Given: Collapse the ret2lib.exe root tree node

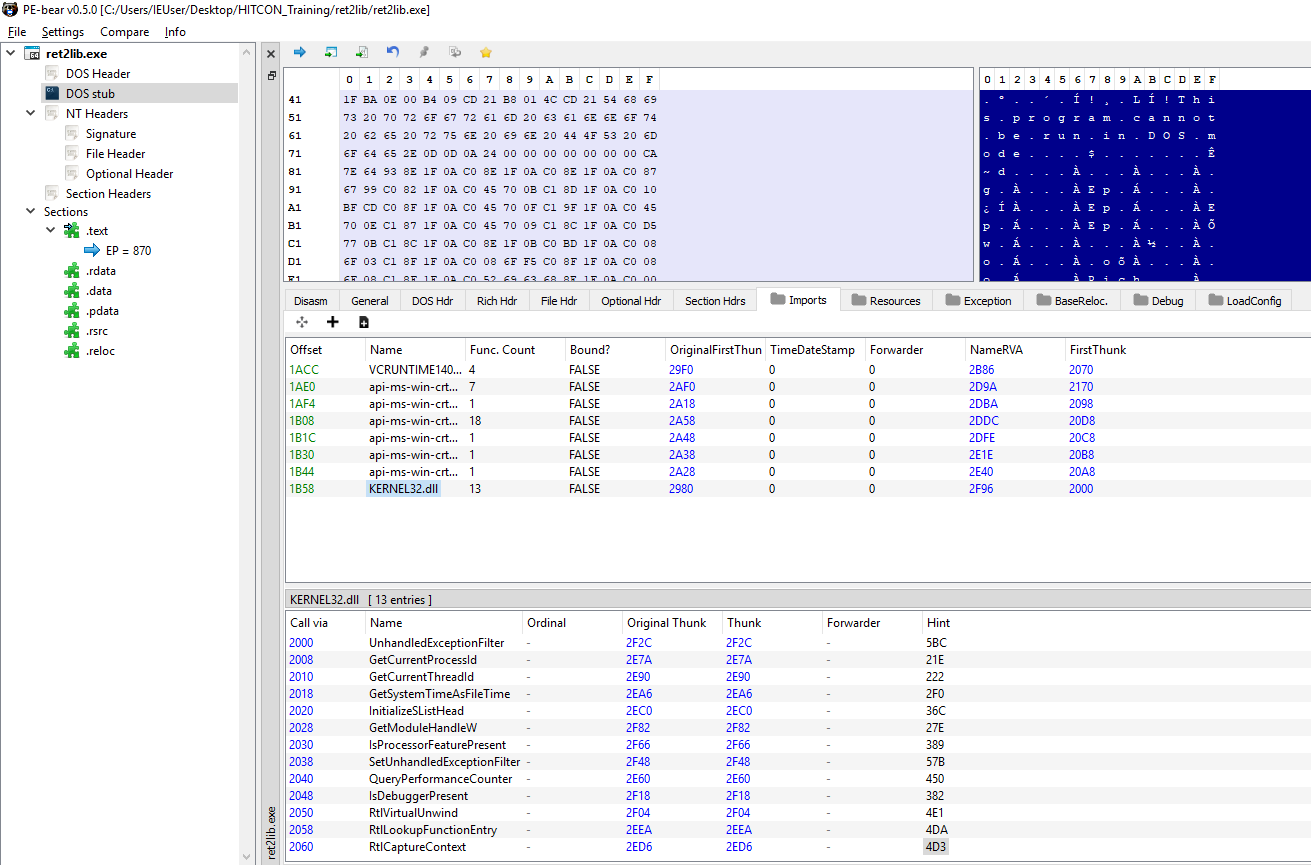Looking at the screenshot, I should [x=11, y=53].
